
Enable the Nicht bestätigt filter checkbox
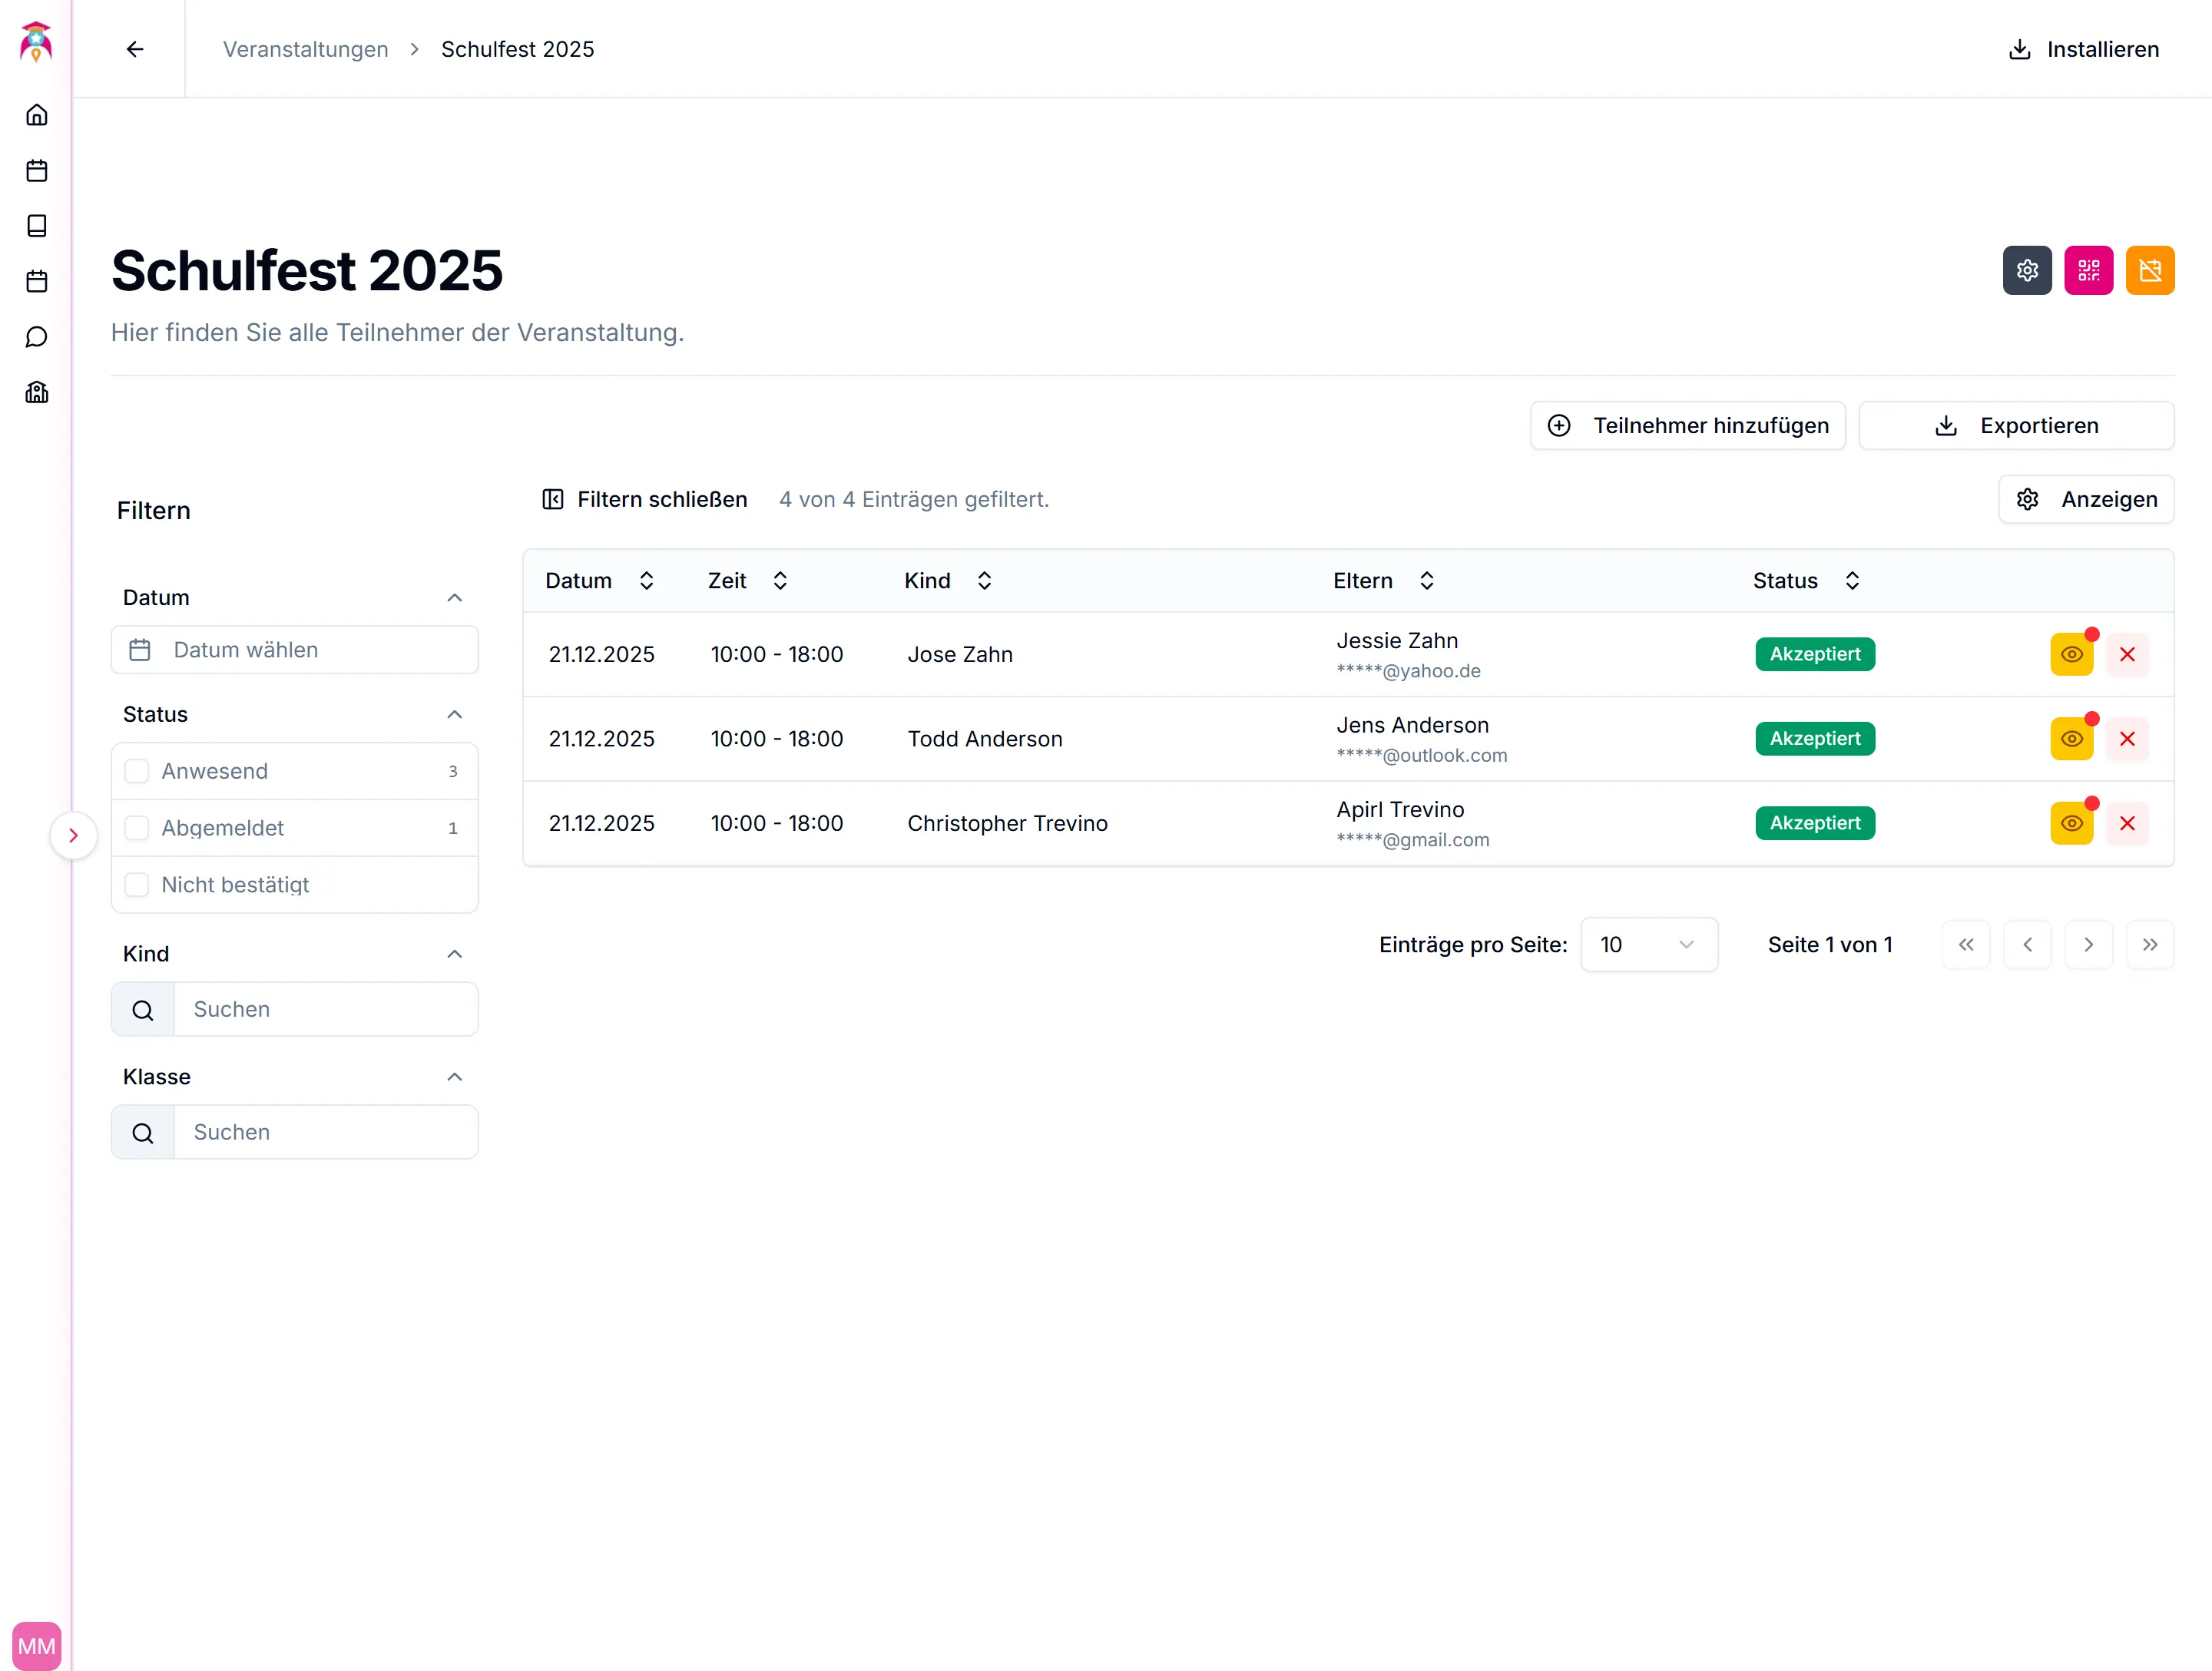(137, 885)
